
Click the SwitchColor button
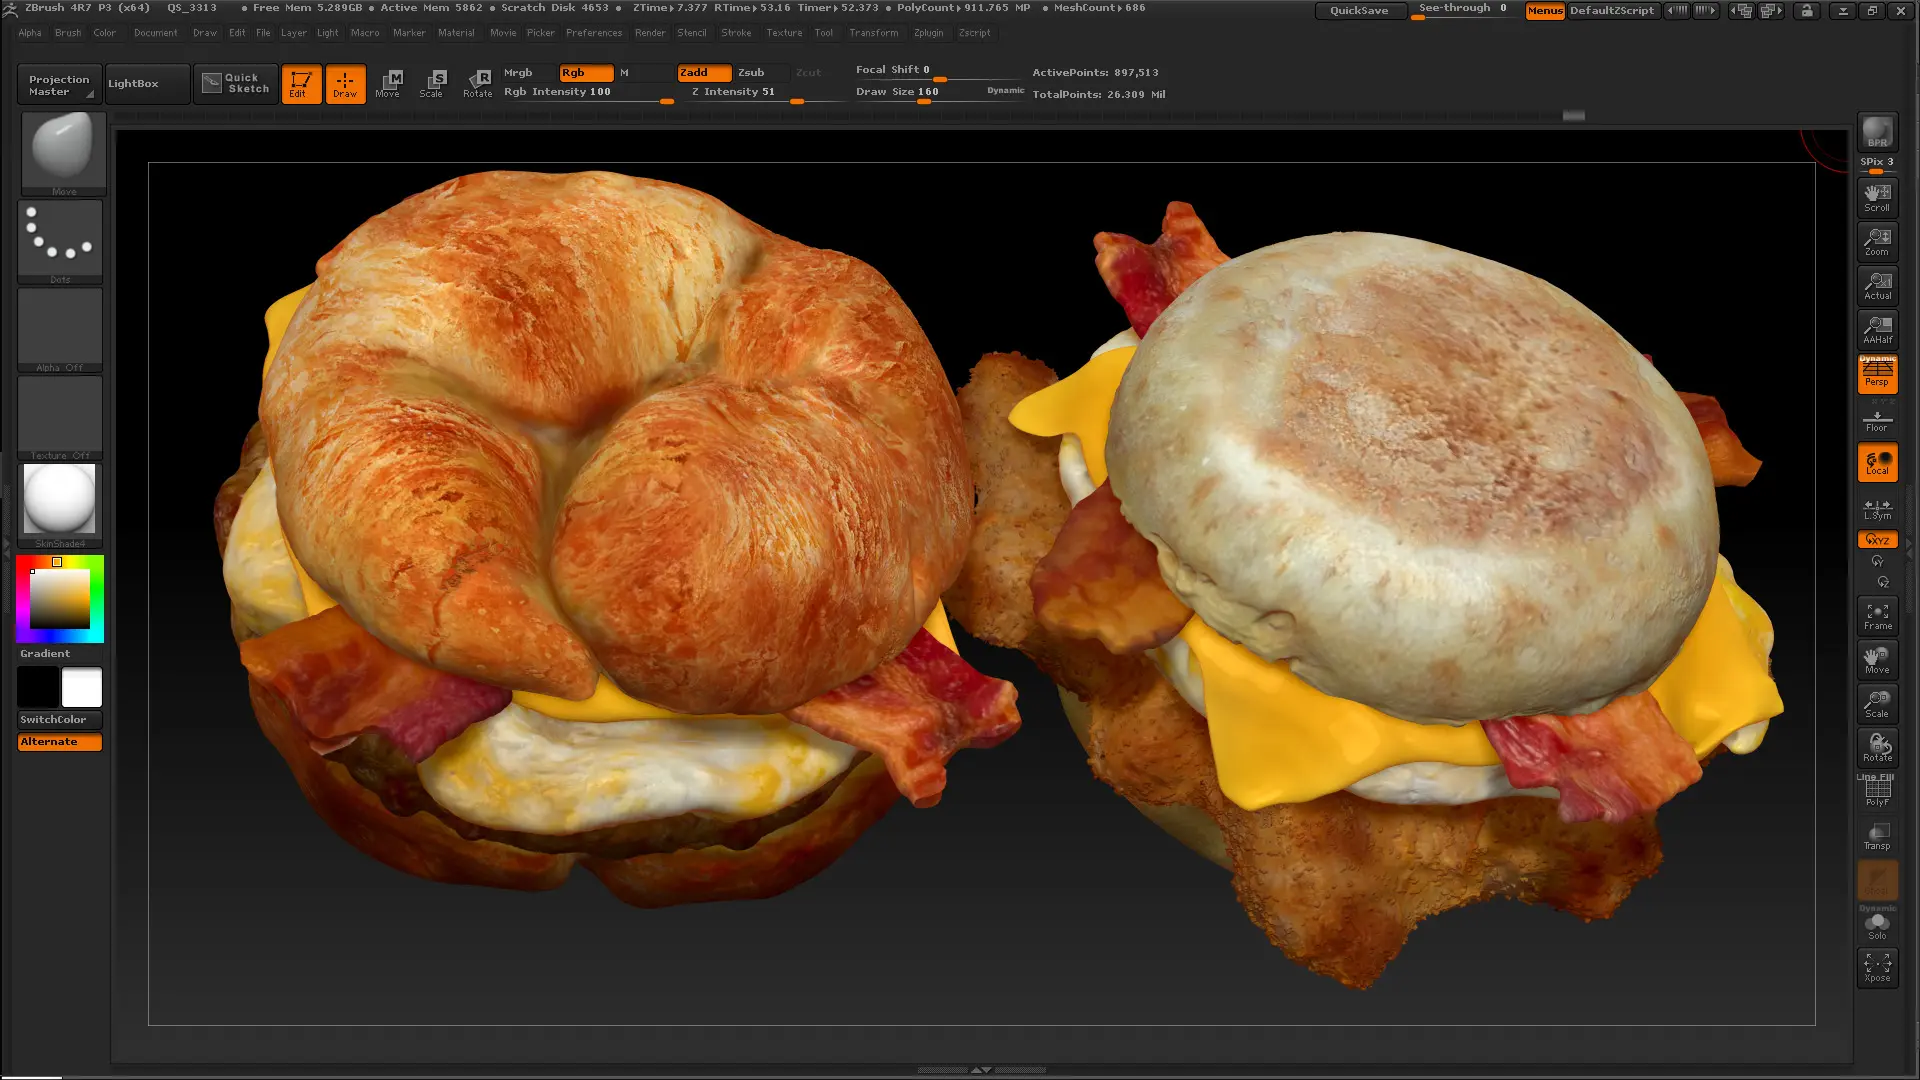coord(60,720)
